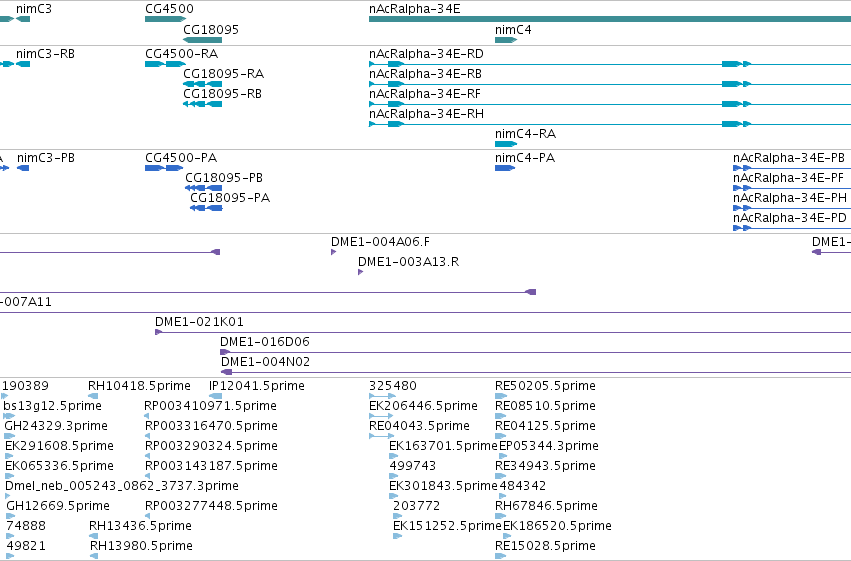
Task: Click the CG18095-PA protein glyph
Action: (206, 208)
